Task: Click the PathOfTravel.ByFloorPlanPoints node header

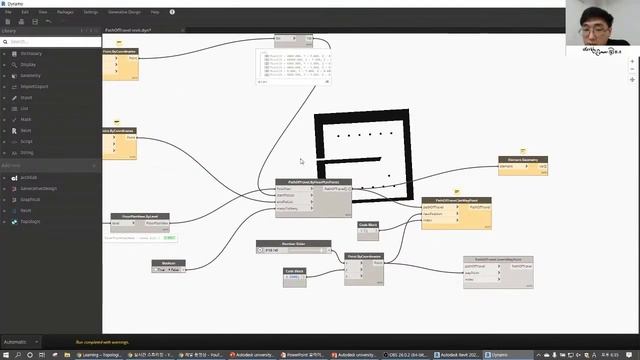Action: pos(313,182)
